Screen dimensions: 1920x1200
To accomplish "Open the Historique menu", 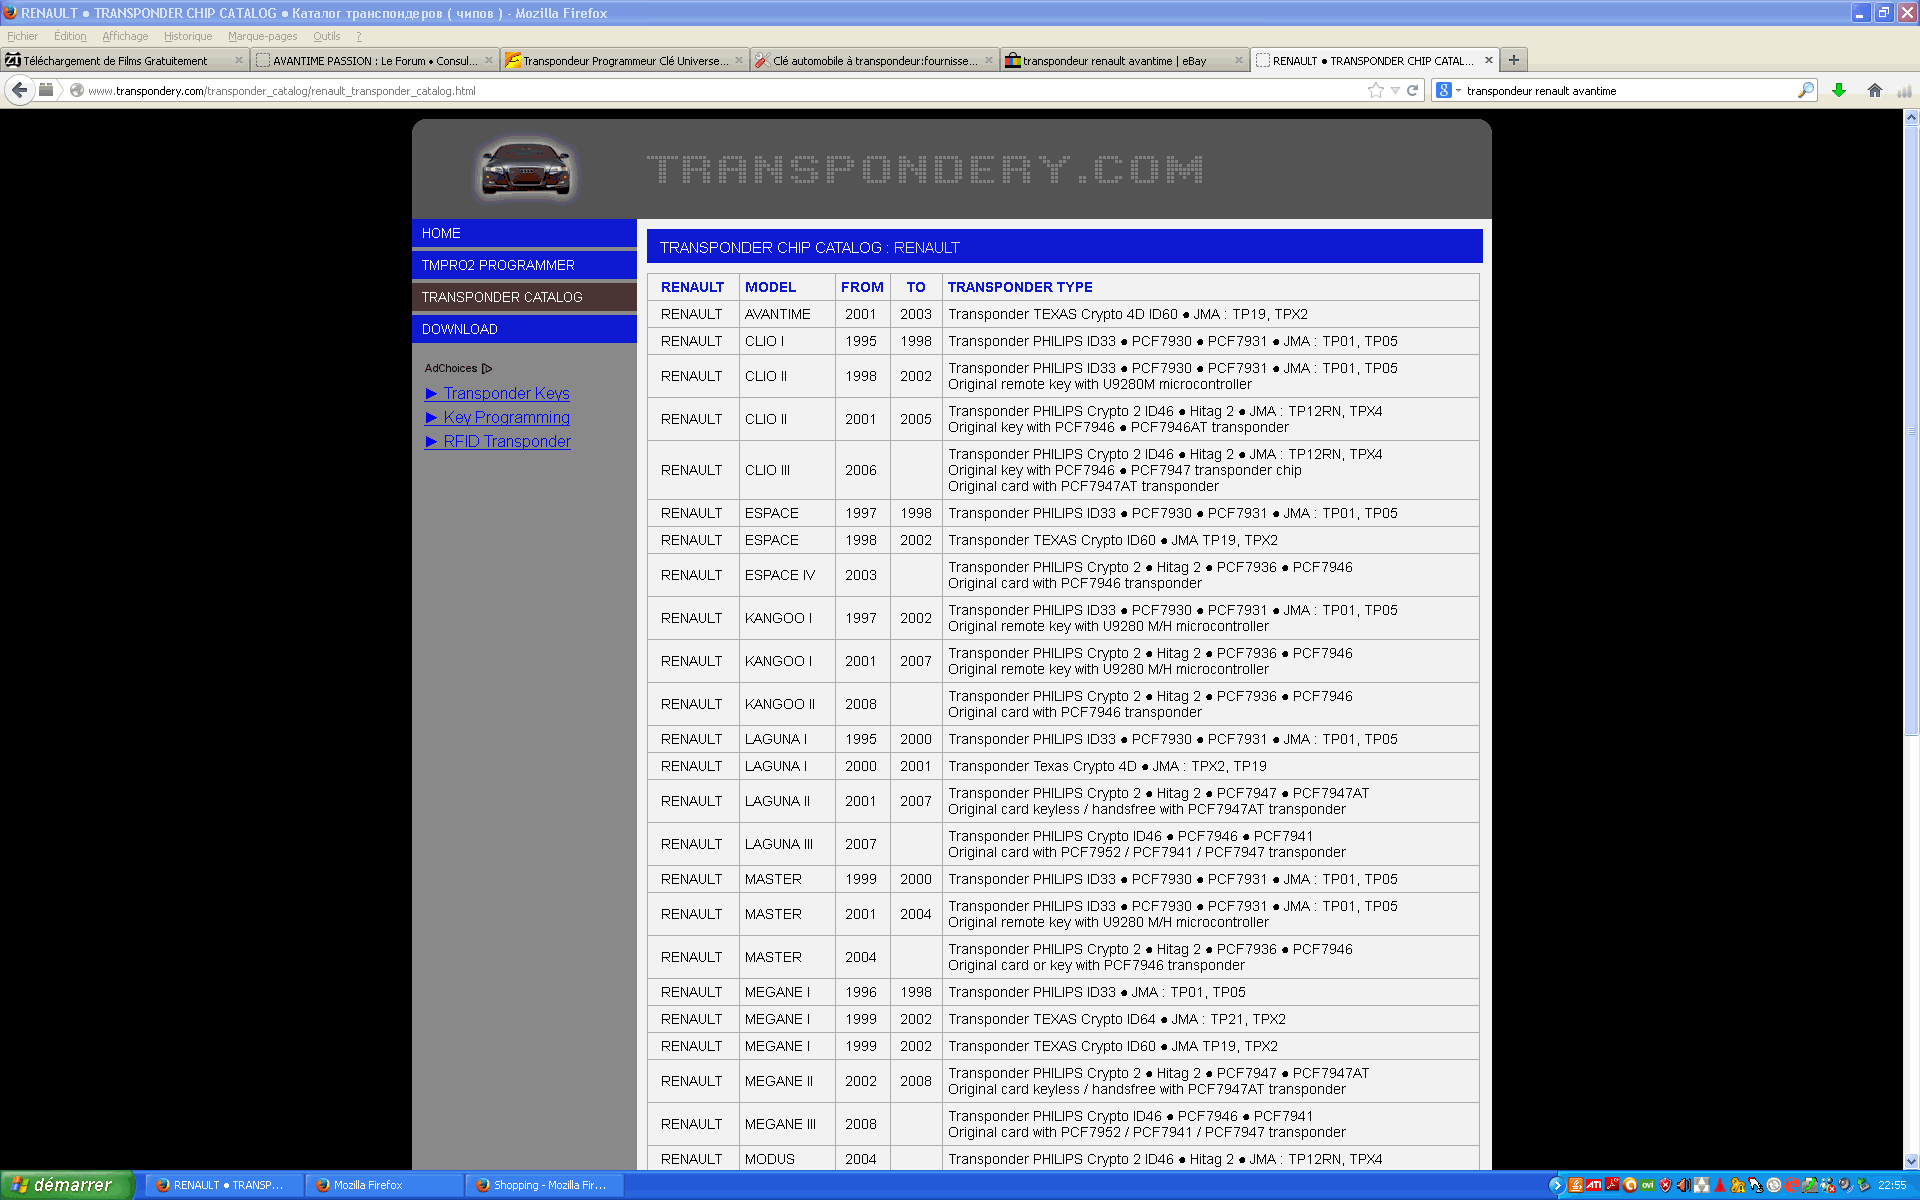I will [x=188, y=36].
